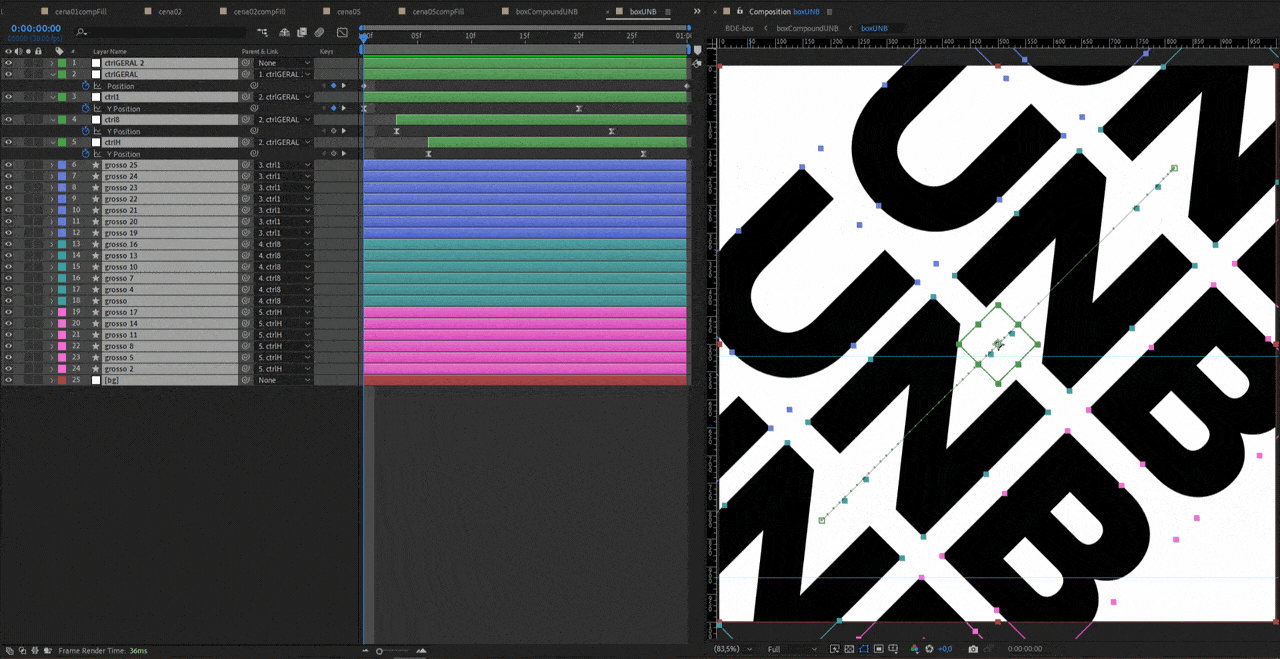This screenshot has height=659, width=1280.
Task: Toggle visibility of grosso 19 layer
Action: coord(8,233)
